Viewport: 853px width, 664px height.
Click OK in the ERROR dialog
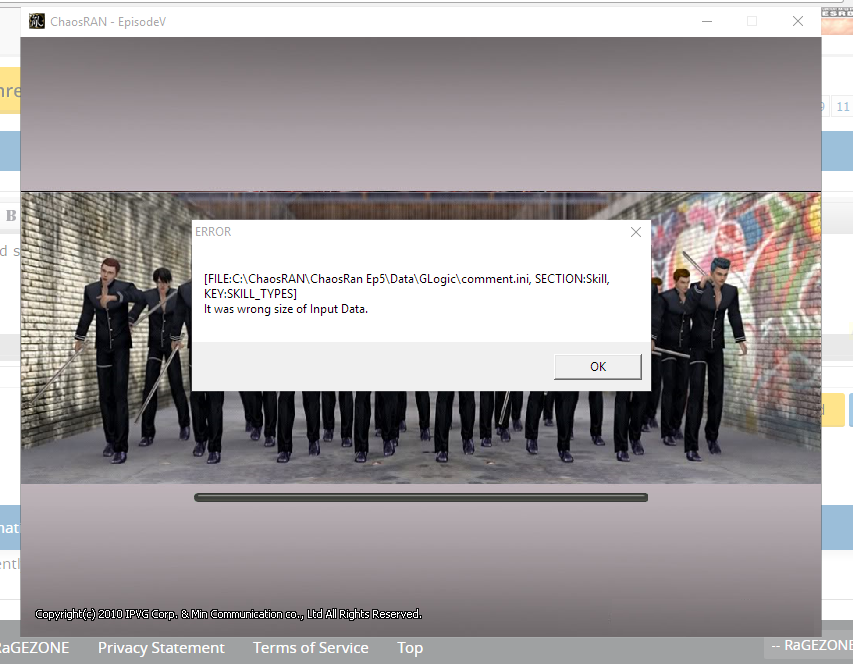click(x=597, y=367)
